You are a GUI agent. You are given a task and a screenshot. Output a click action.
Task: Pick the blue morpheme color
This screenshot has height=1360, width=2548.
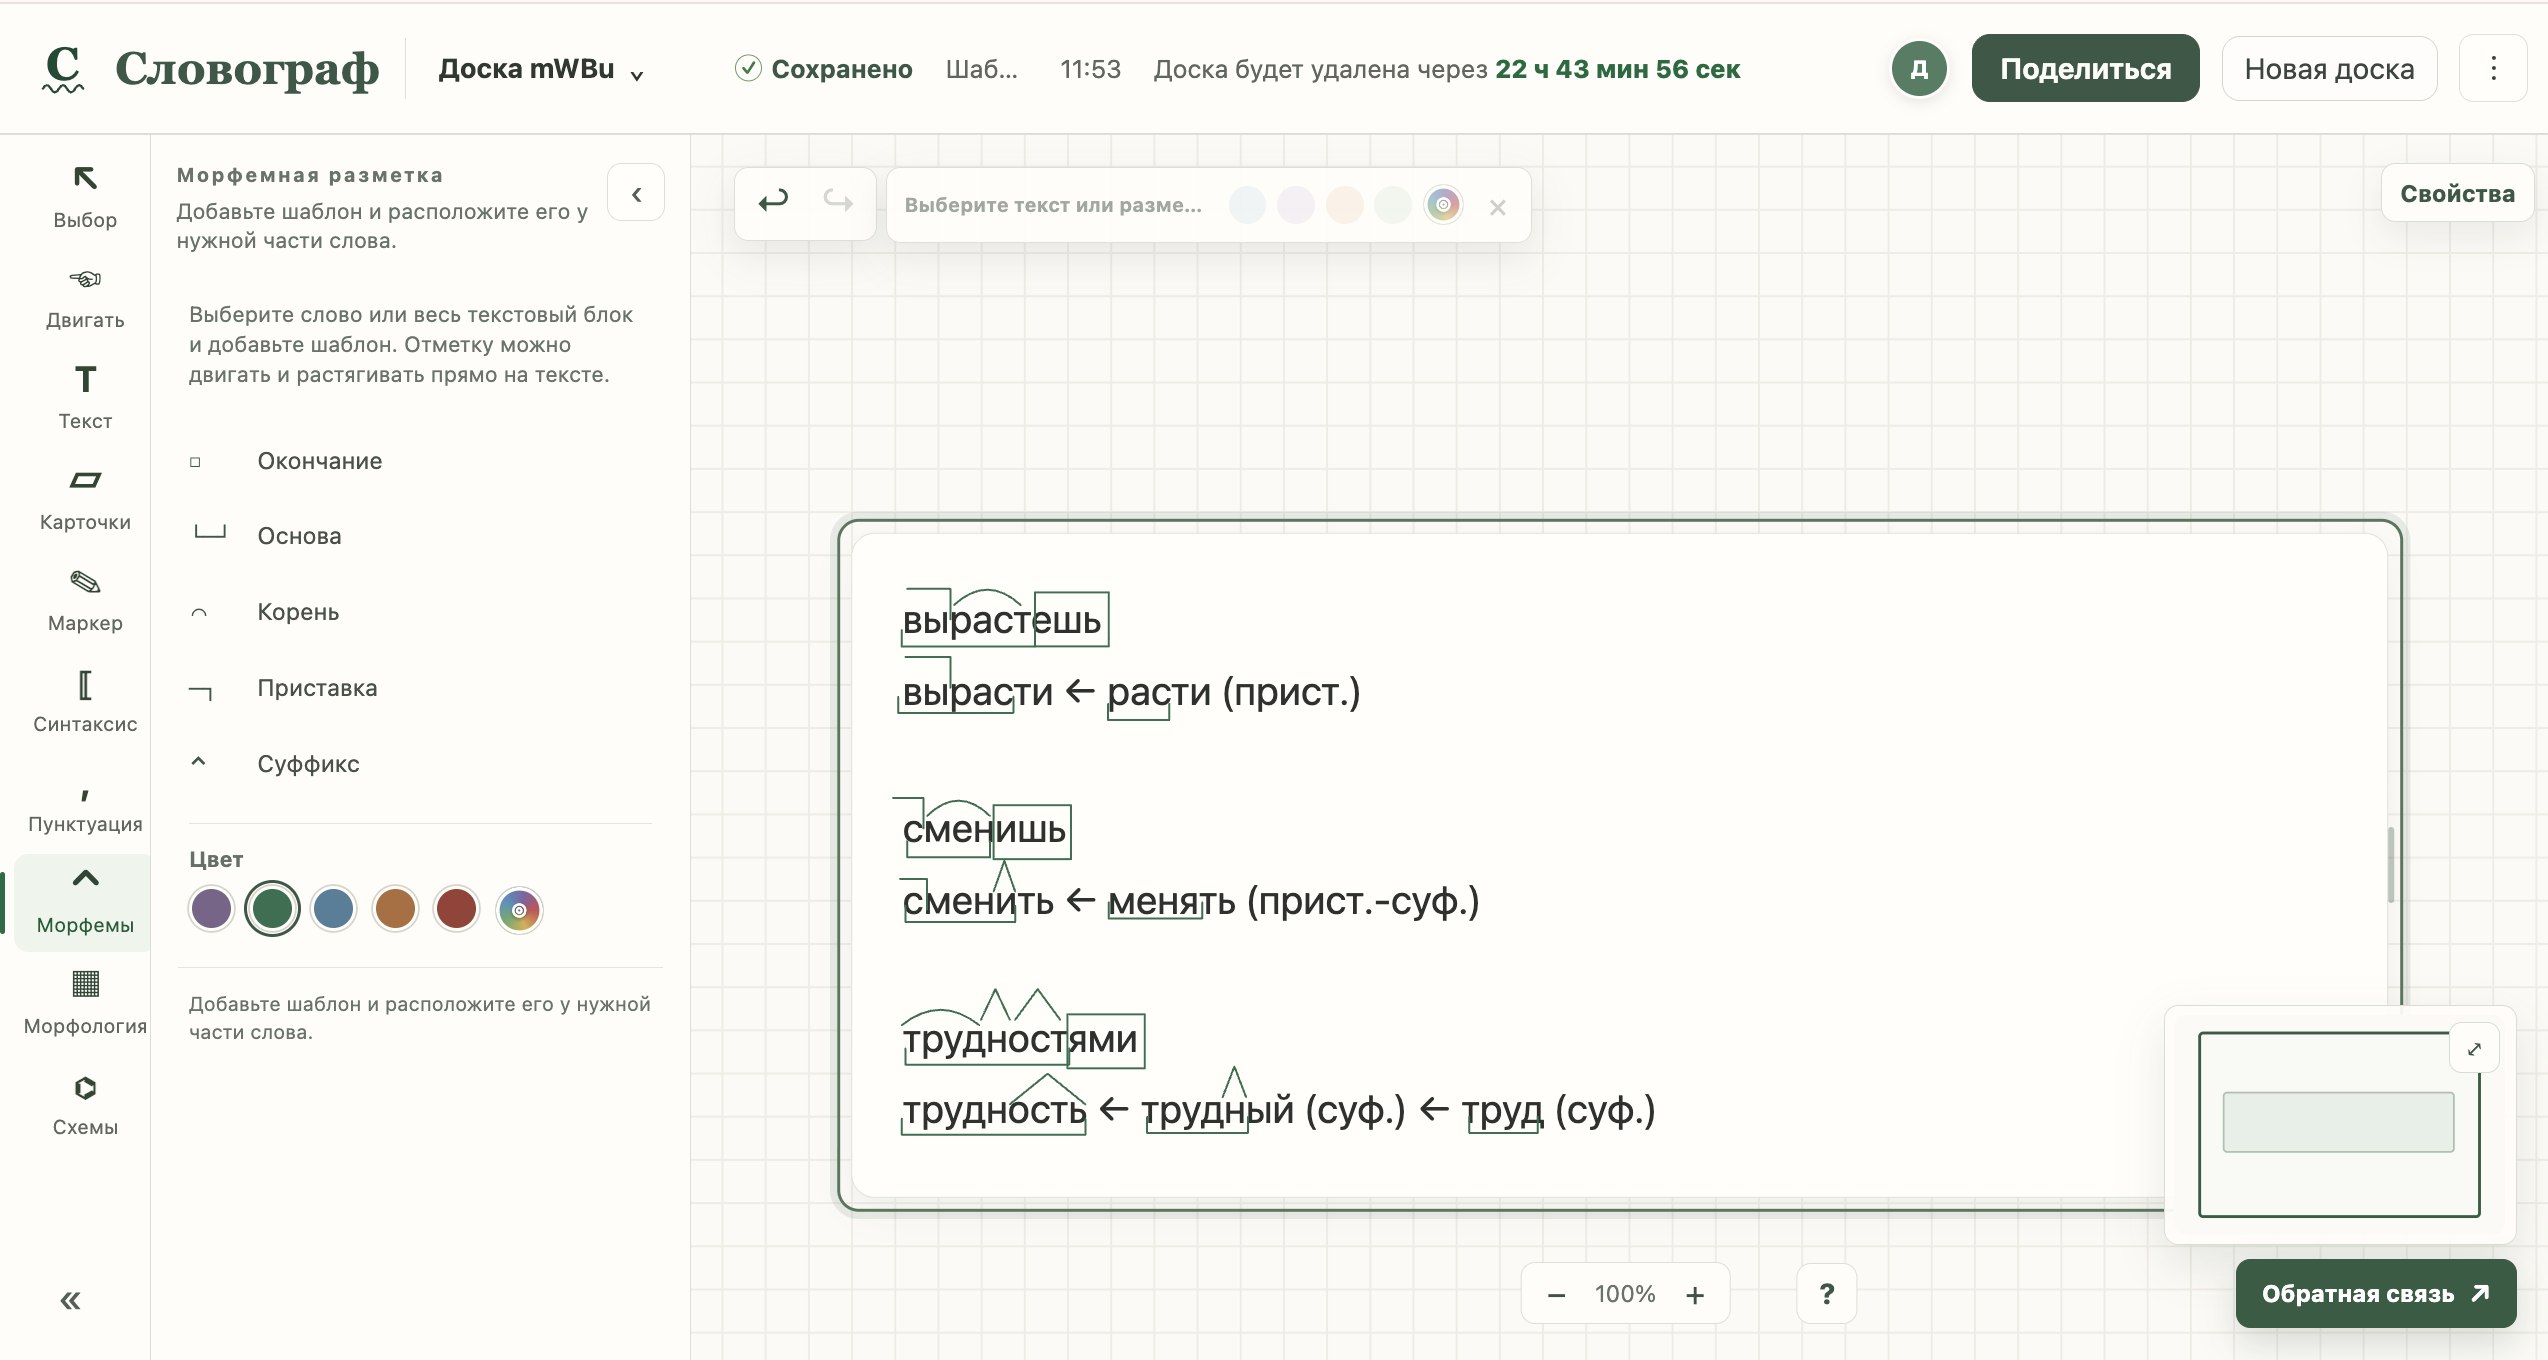(x=333, y=909)
